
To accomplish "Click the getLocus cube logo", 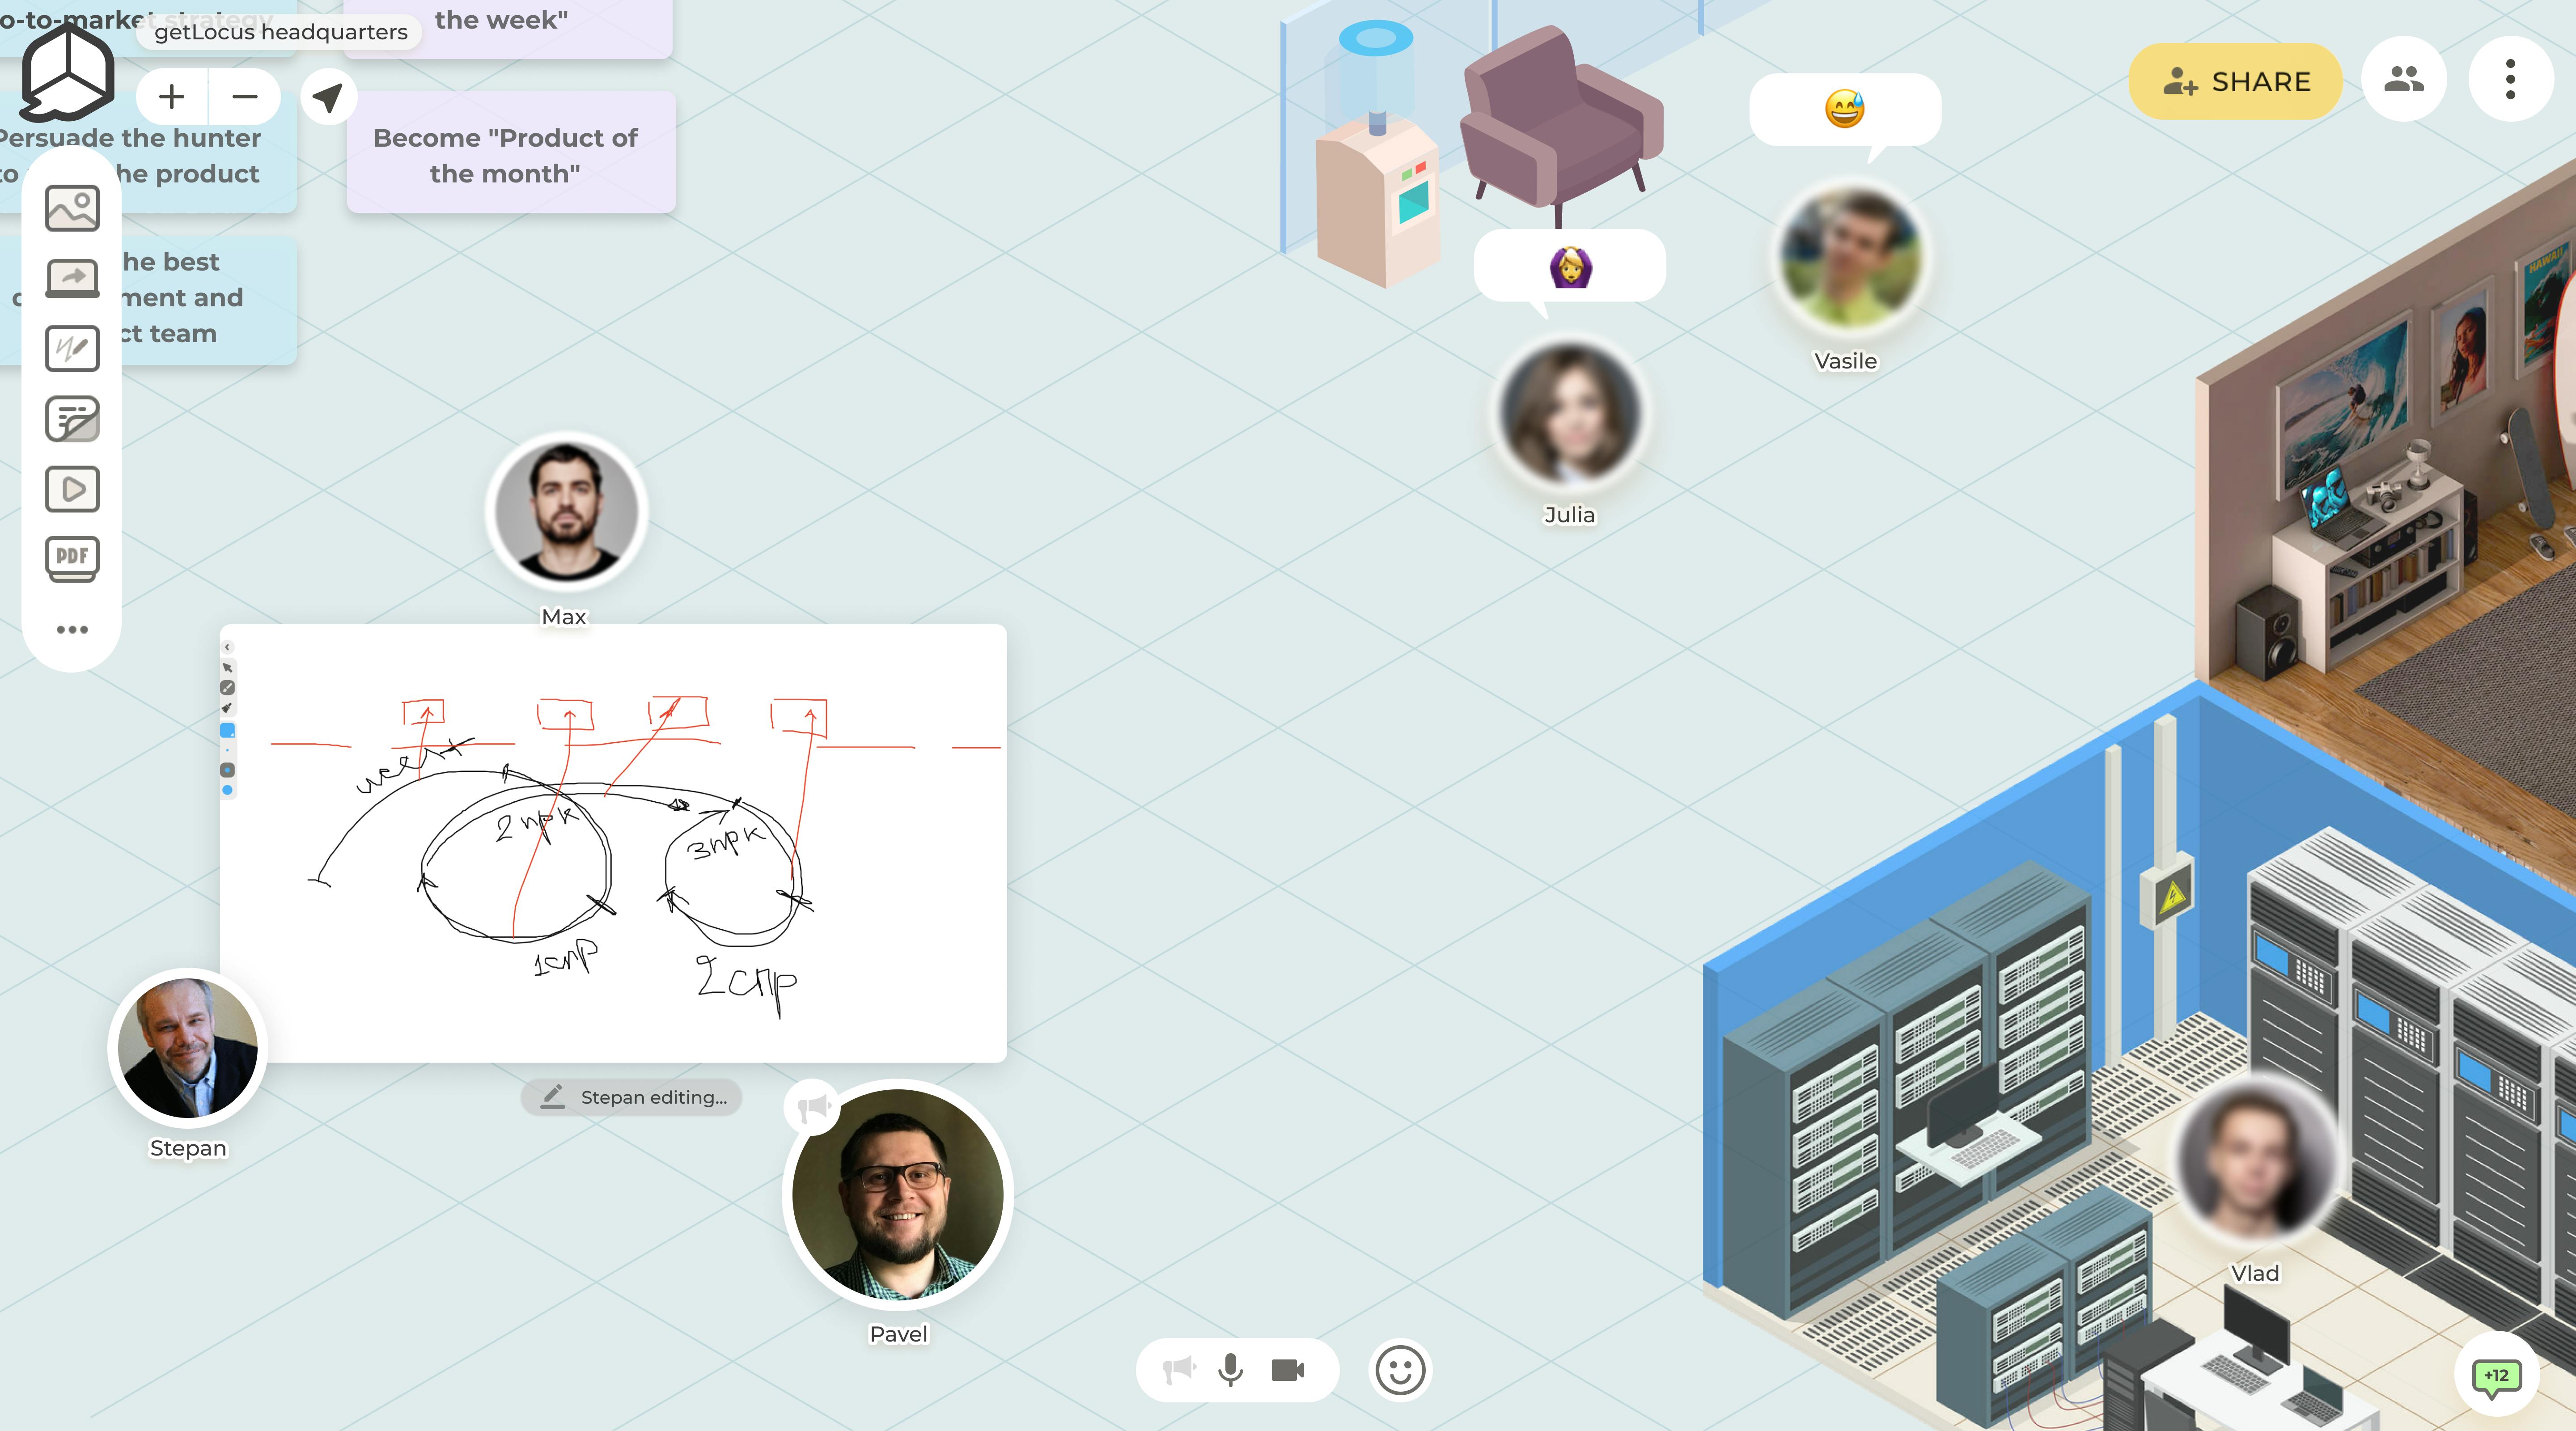I will click(x=68, y=72).
